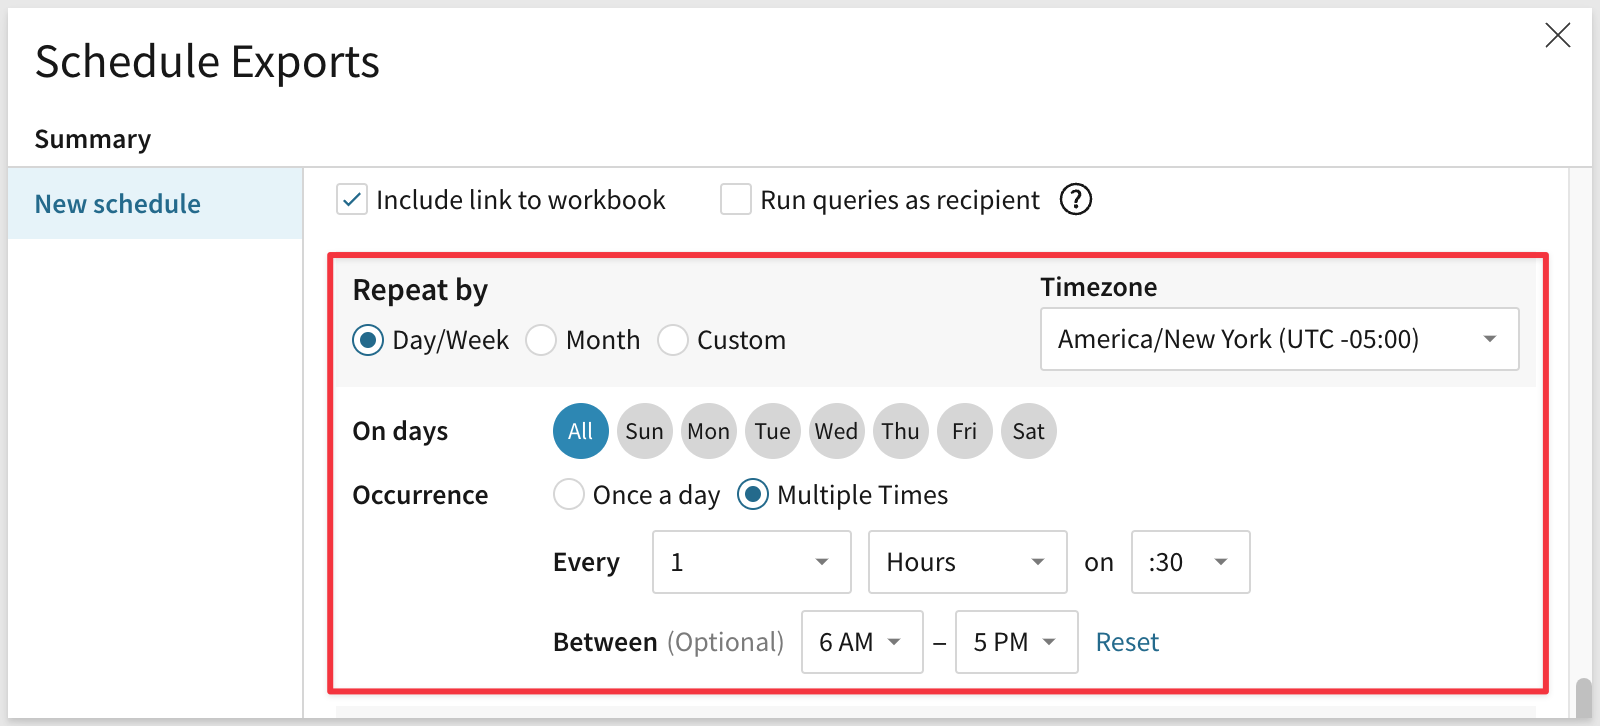Viewport: 1600px width, 726px height.
Task: Change the 6 AM start time
Action: pos(861,642)
